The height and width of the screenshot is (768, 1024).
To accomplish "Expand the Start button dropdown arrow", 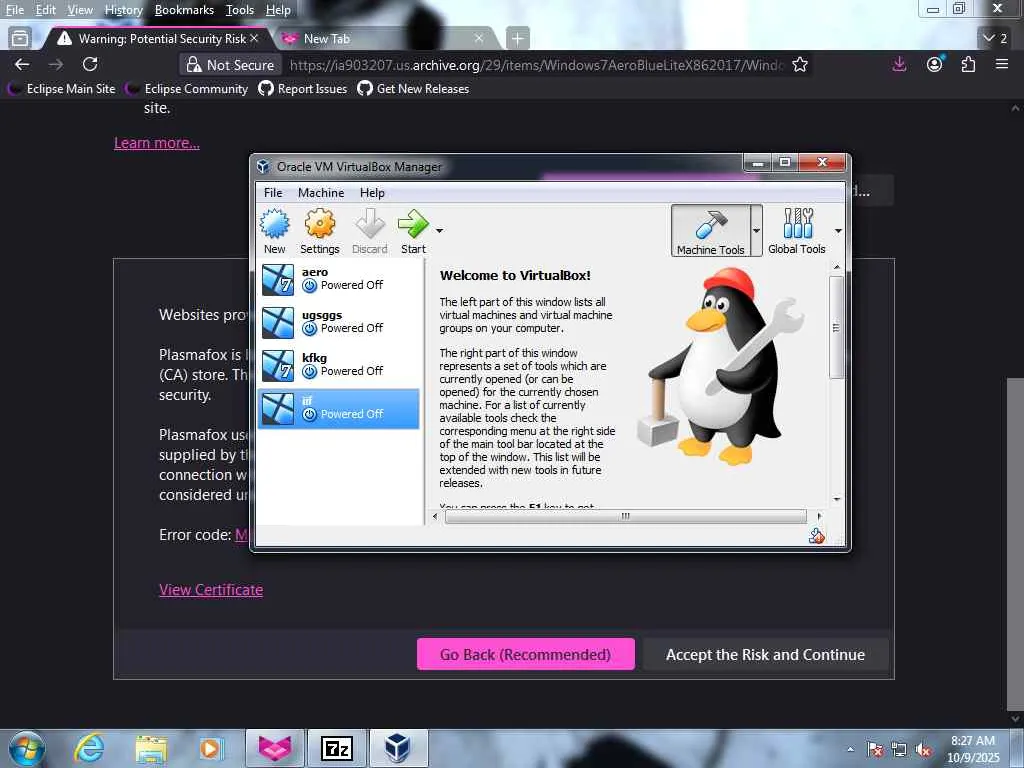I will click(x=440, y=231).
